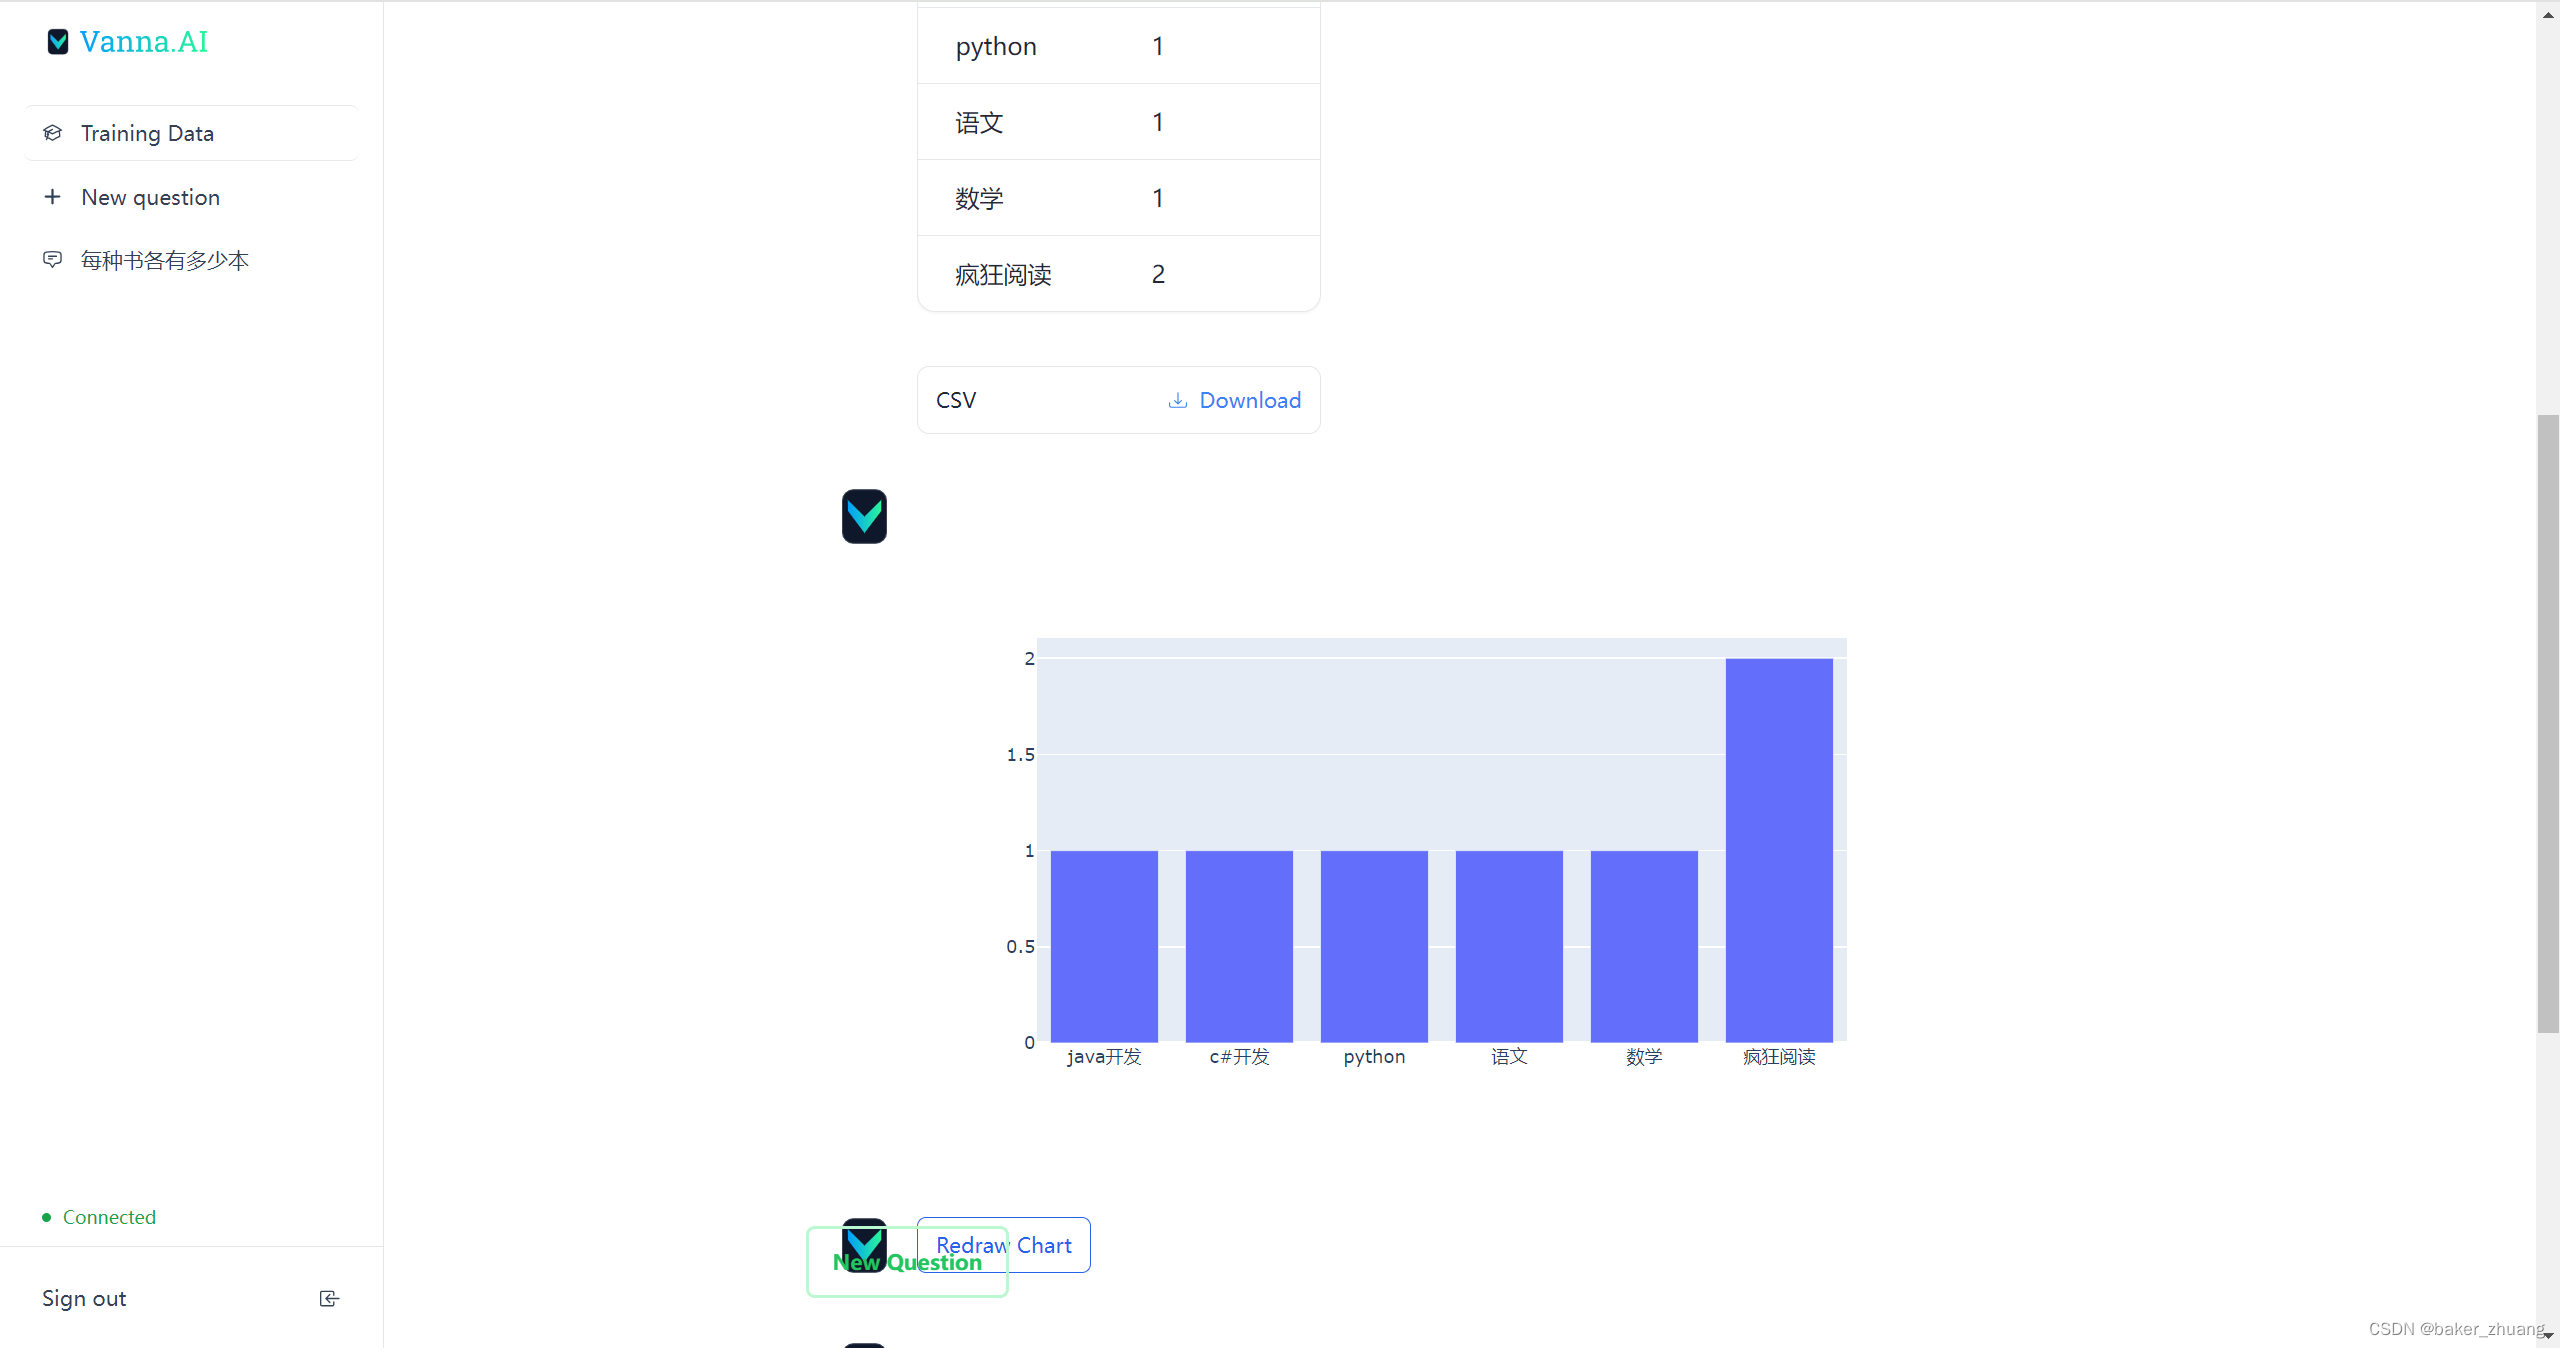Click the download icon in the CSV card

(x=1178, y=400)
